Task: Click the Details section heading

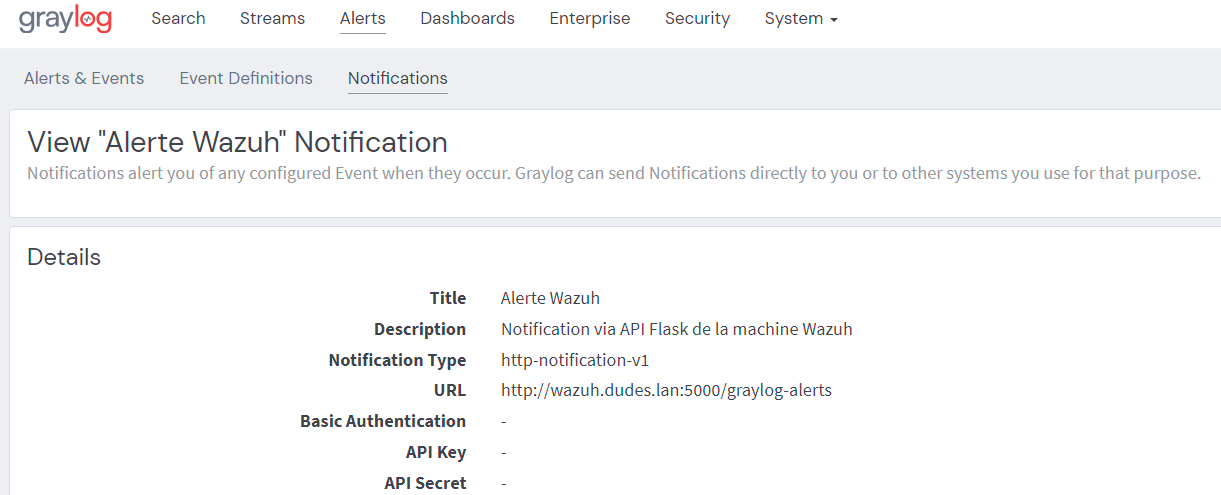Action: click(x=64, y=257)
